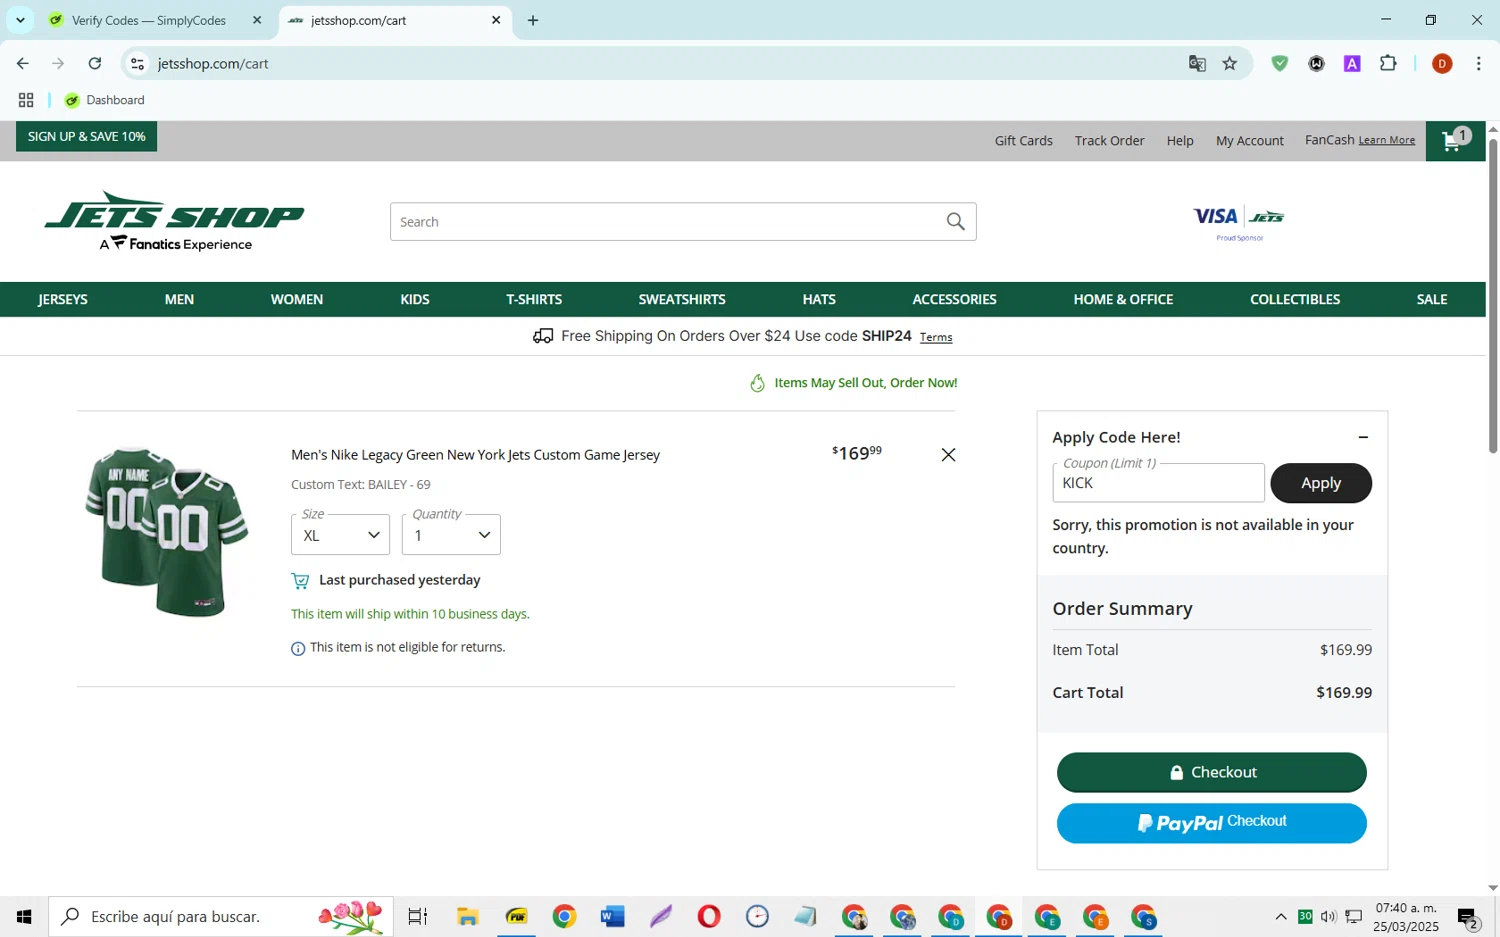1500x937 pixels.
Task: Open the Help link
Action: coord(1180,141)
